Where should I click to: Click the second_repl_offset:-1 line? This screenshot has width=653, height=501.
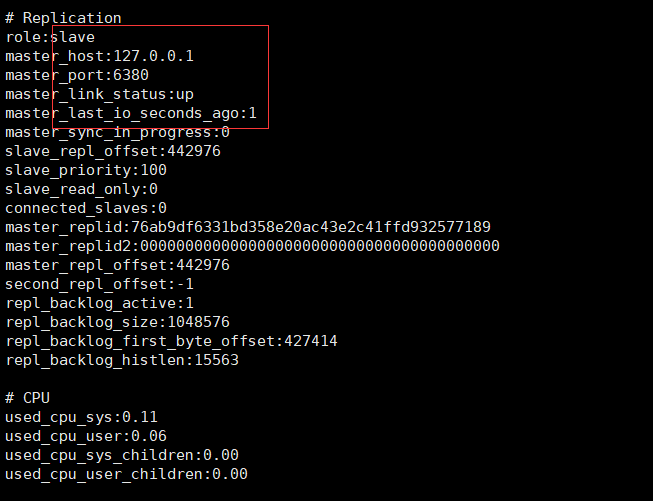click(99, 284)
